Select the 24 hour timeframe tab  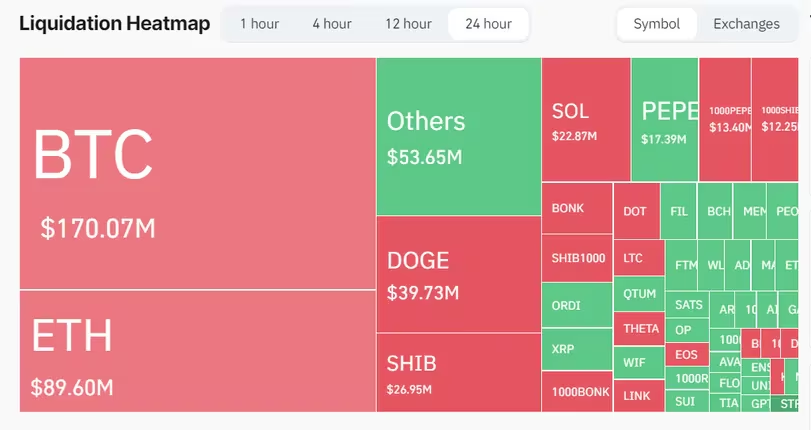pyautogui.click(x=488, y=24)
